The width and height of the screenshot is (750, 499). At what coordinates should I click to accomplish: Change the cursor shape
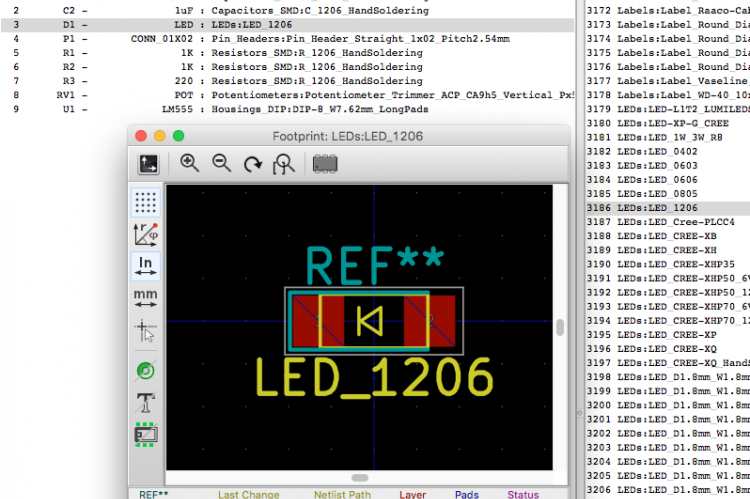145,331
